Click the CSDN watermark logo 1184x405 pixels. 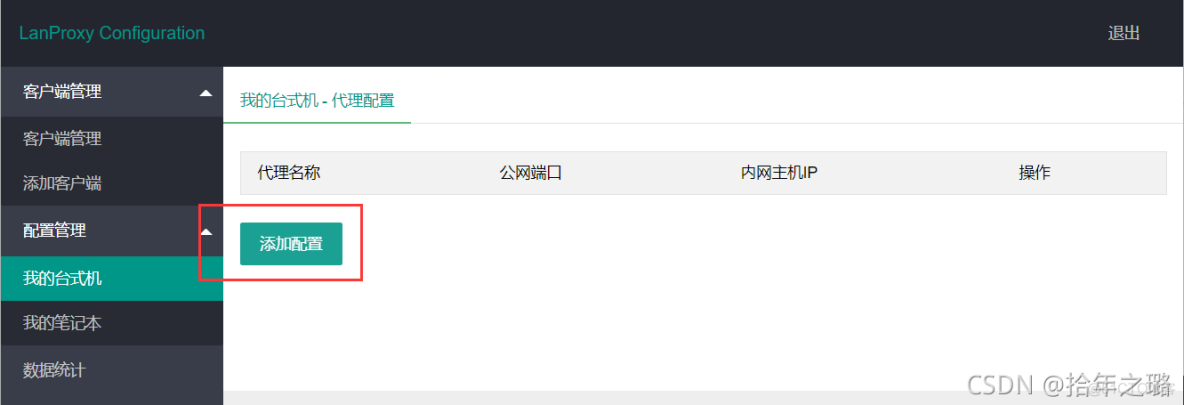click(x=1001, y=386)
